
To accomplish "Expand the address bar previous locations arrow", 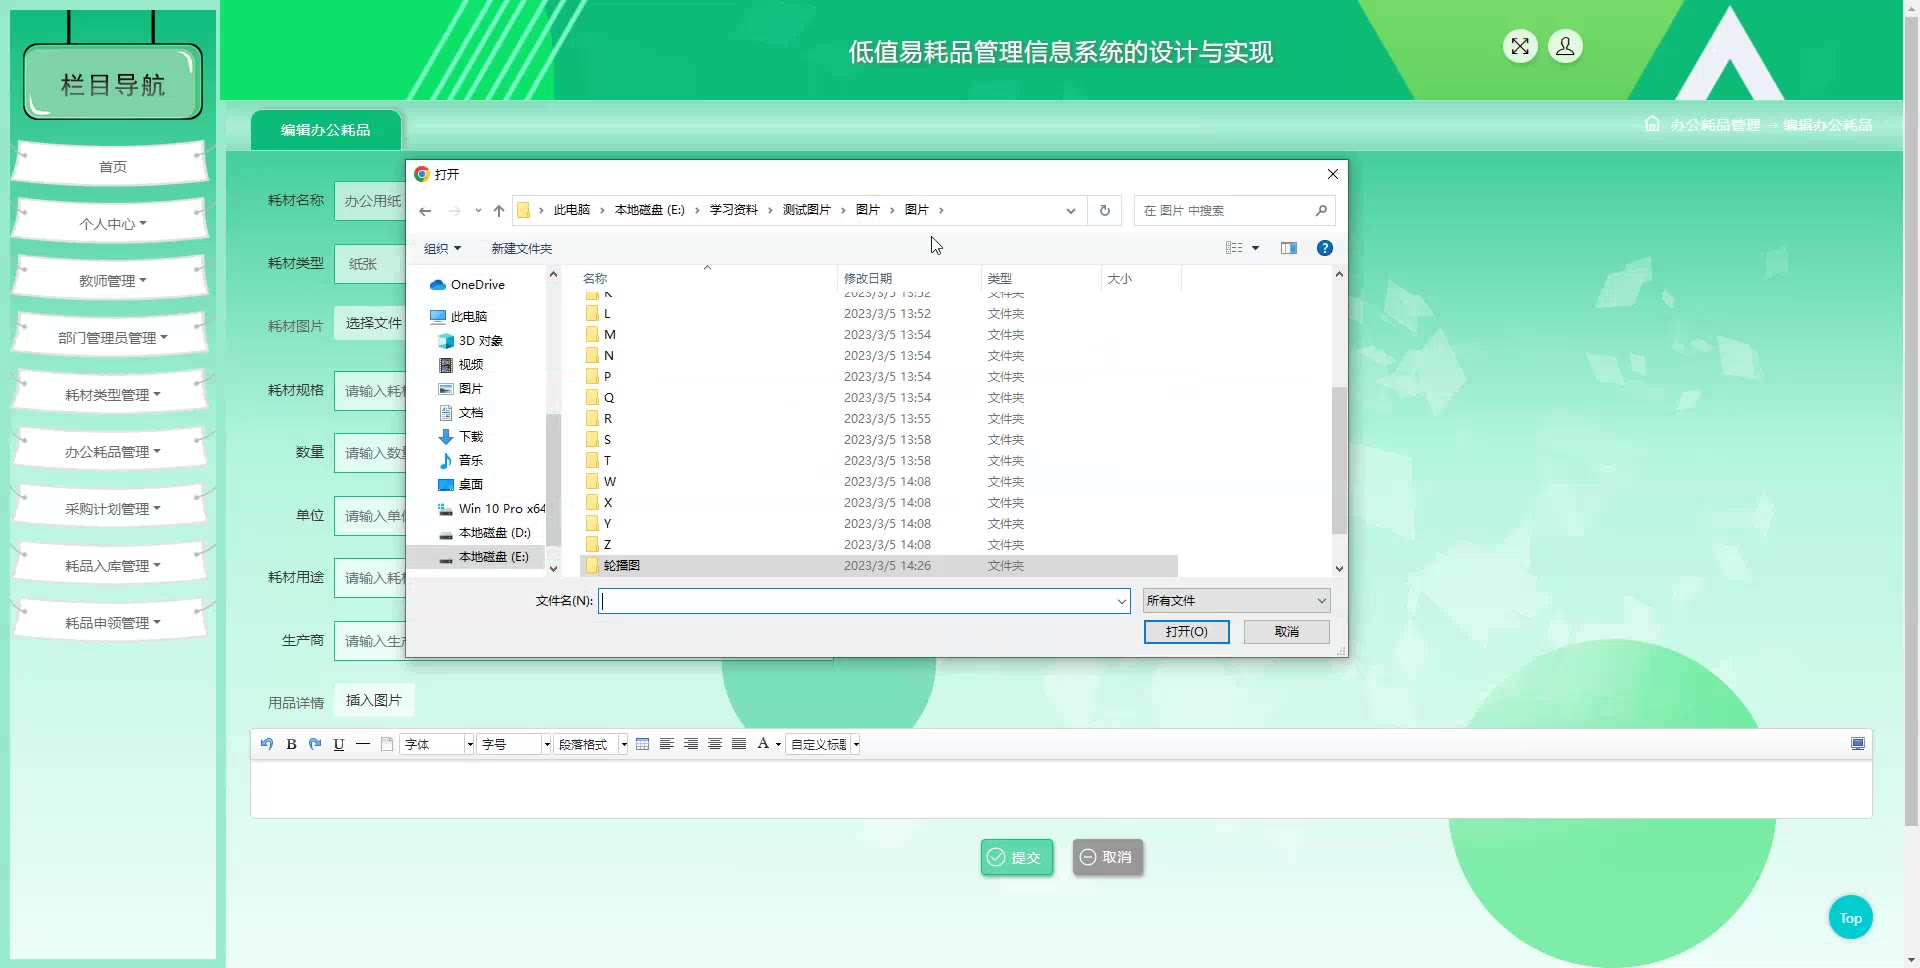I will (x=1071, y=211).
